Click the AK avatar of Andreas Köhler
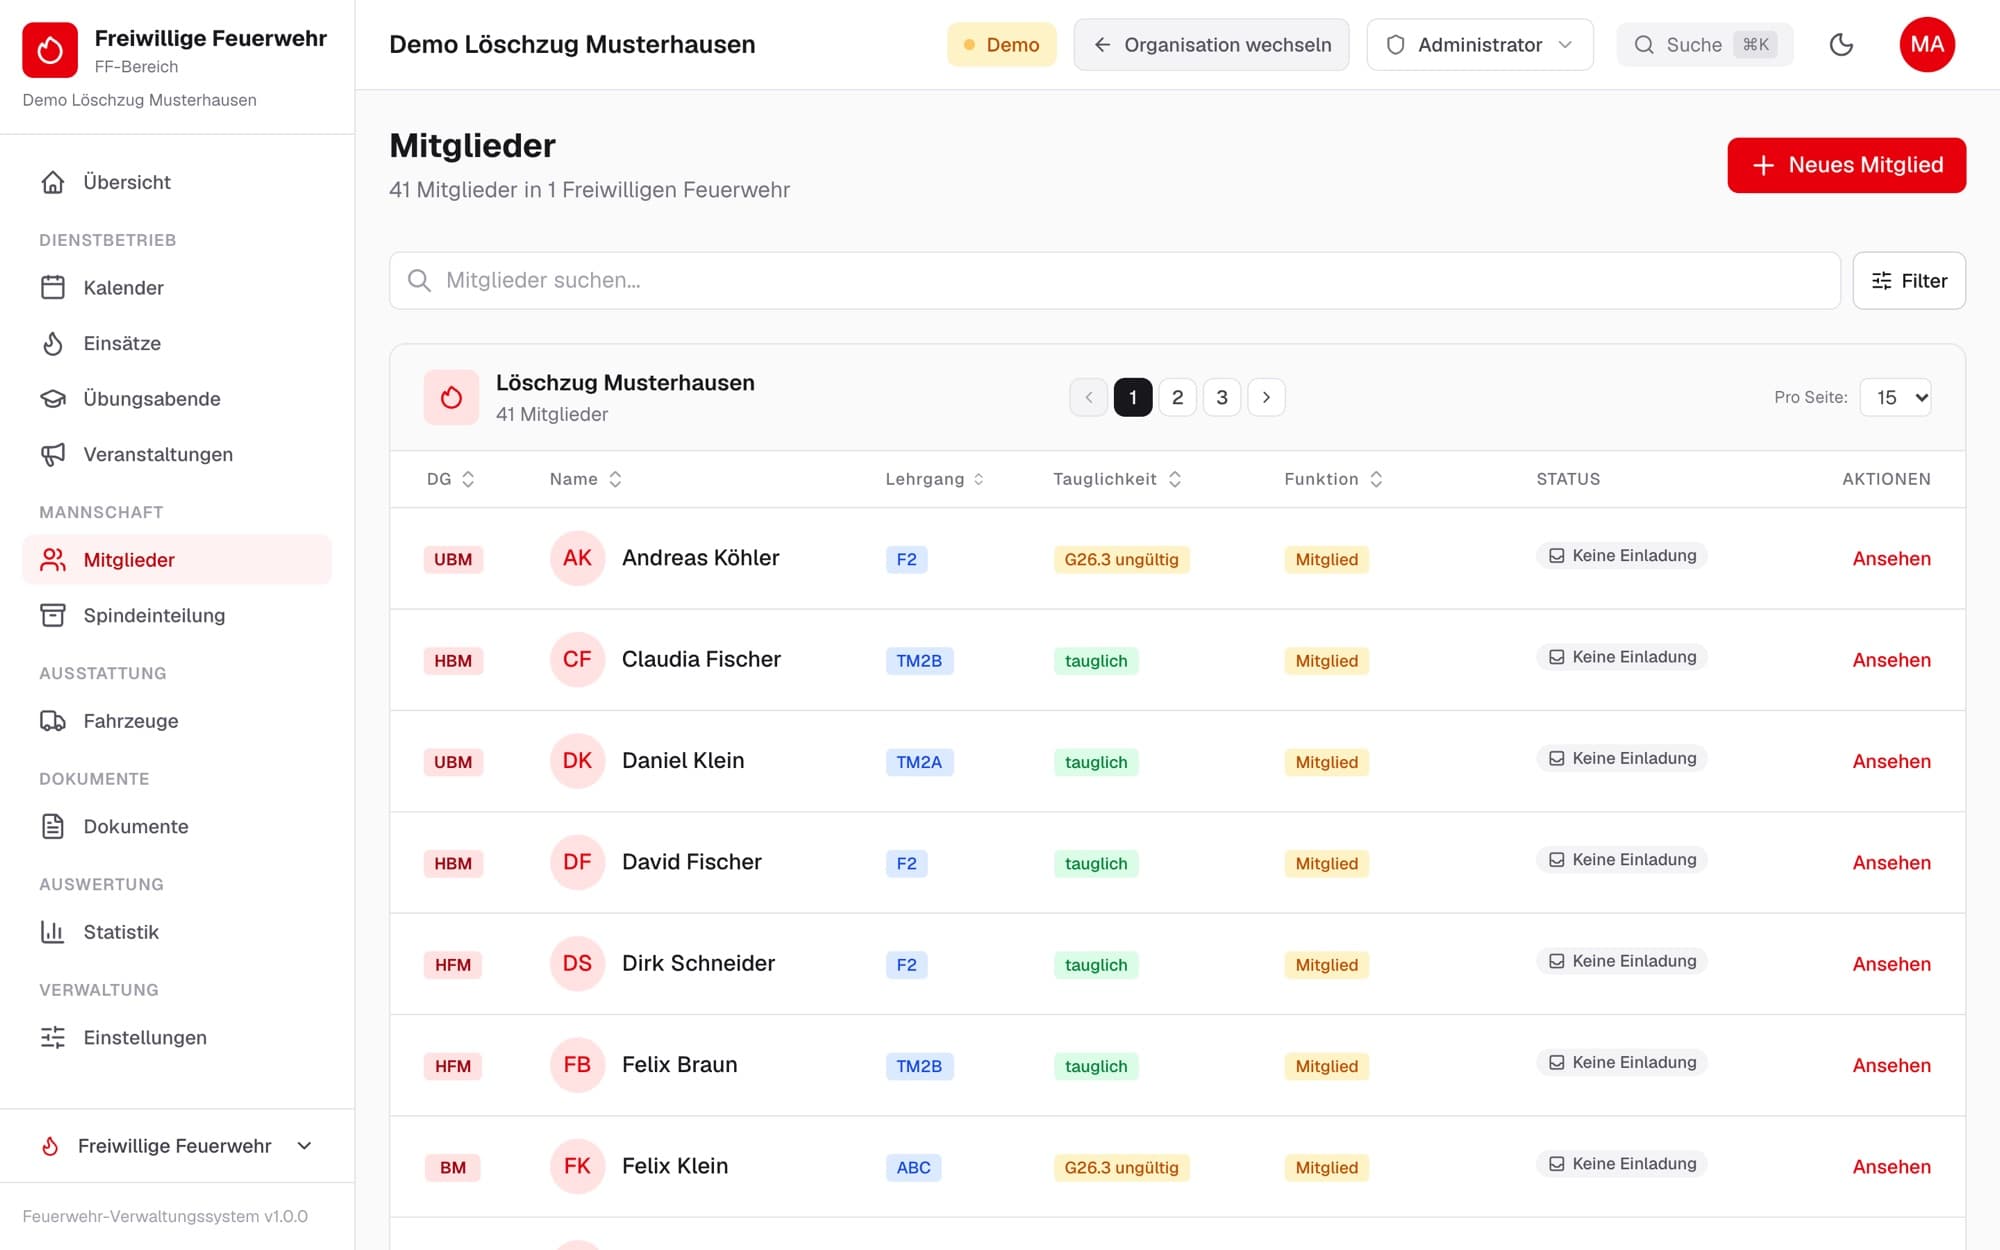2000x1250 pixels. 577,558
